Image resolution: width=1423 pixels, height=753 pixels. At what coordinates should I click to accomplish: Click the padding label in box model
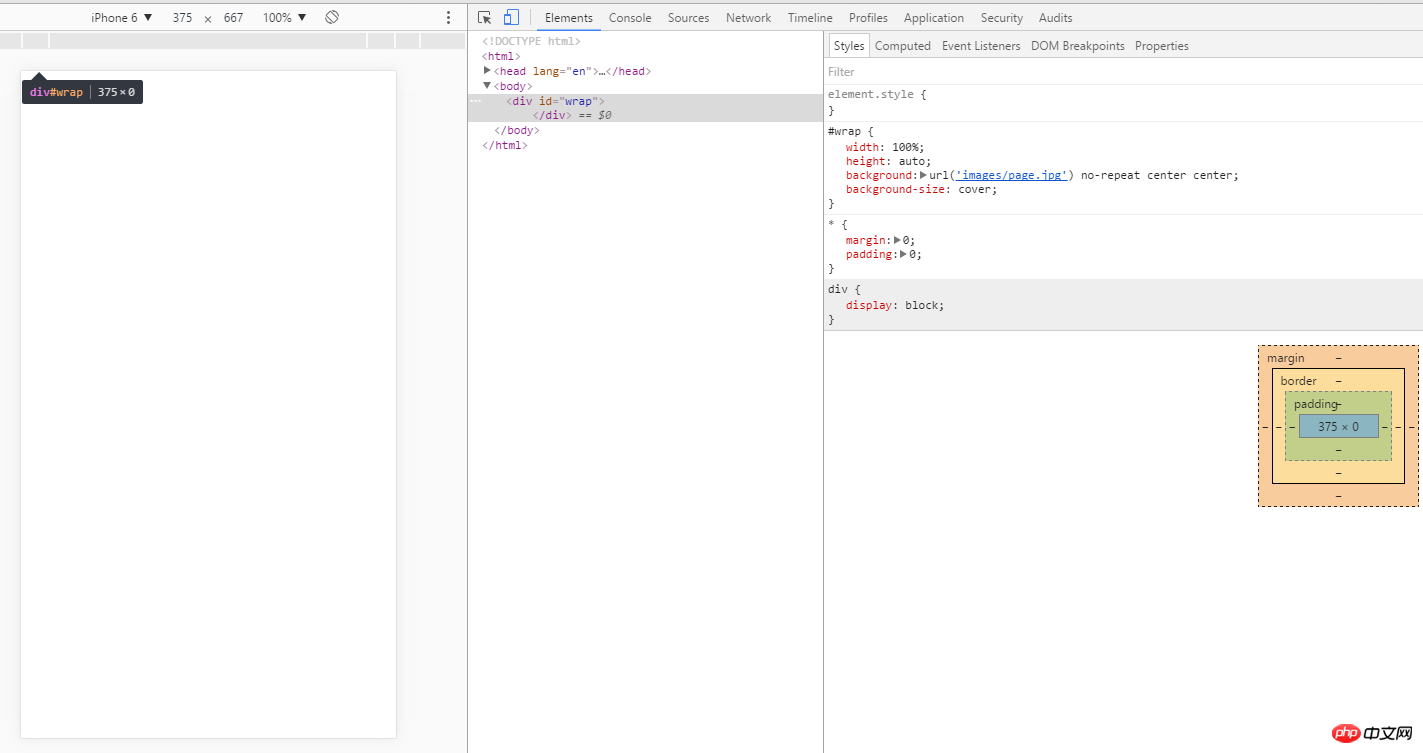coord(1315,404)
